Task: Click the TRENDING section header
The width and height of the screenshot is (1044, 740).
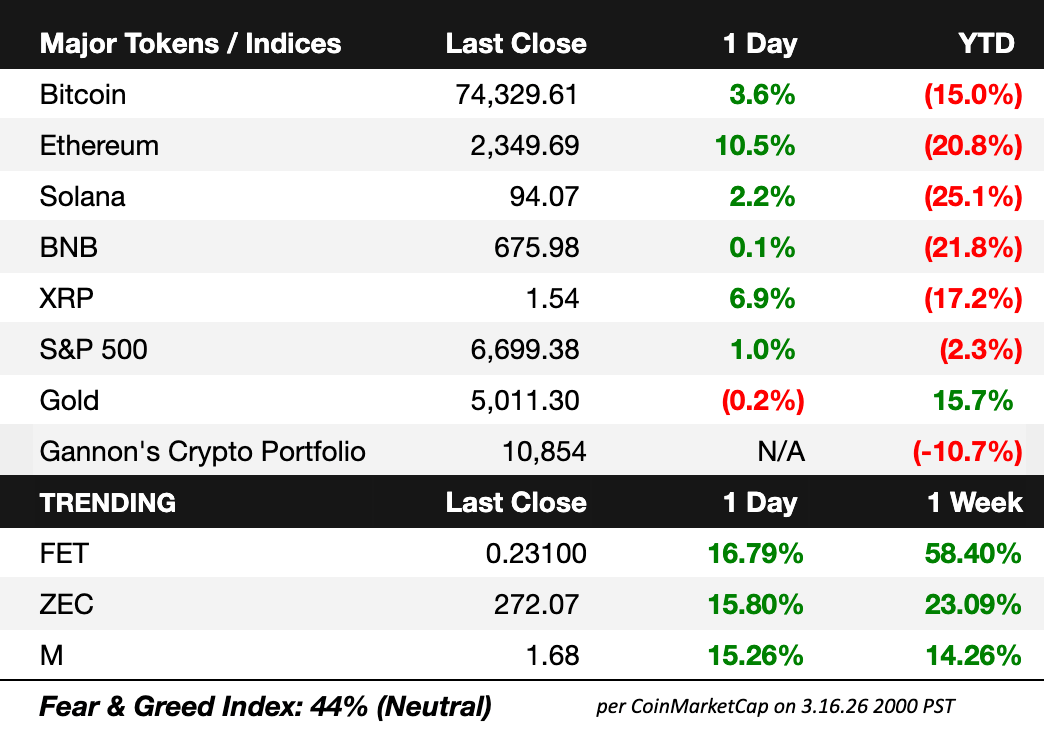Action: point(108,503)
